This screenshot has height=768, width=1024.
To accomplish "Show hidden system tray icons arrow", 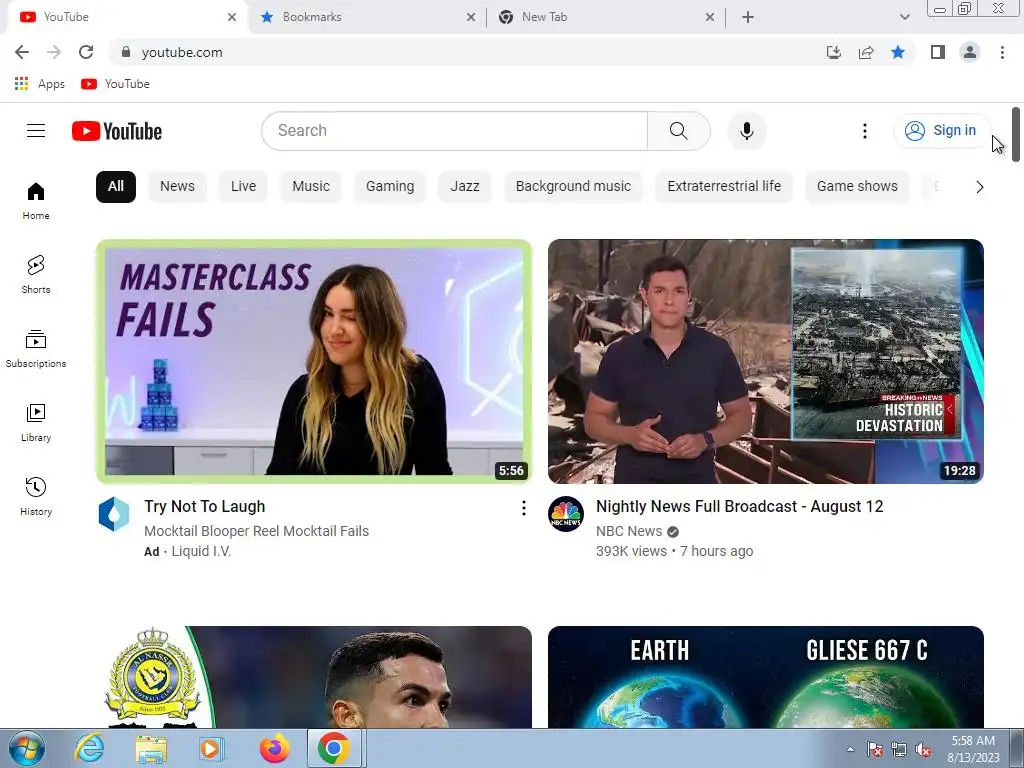I will point(850,749).
